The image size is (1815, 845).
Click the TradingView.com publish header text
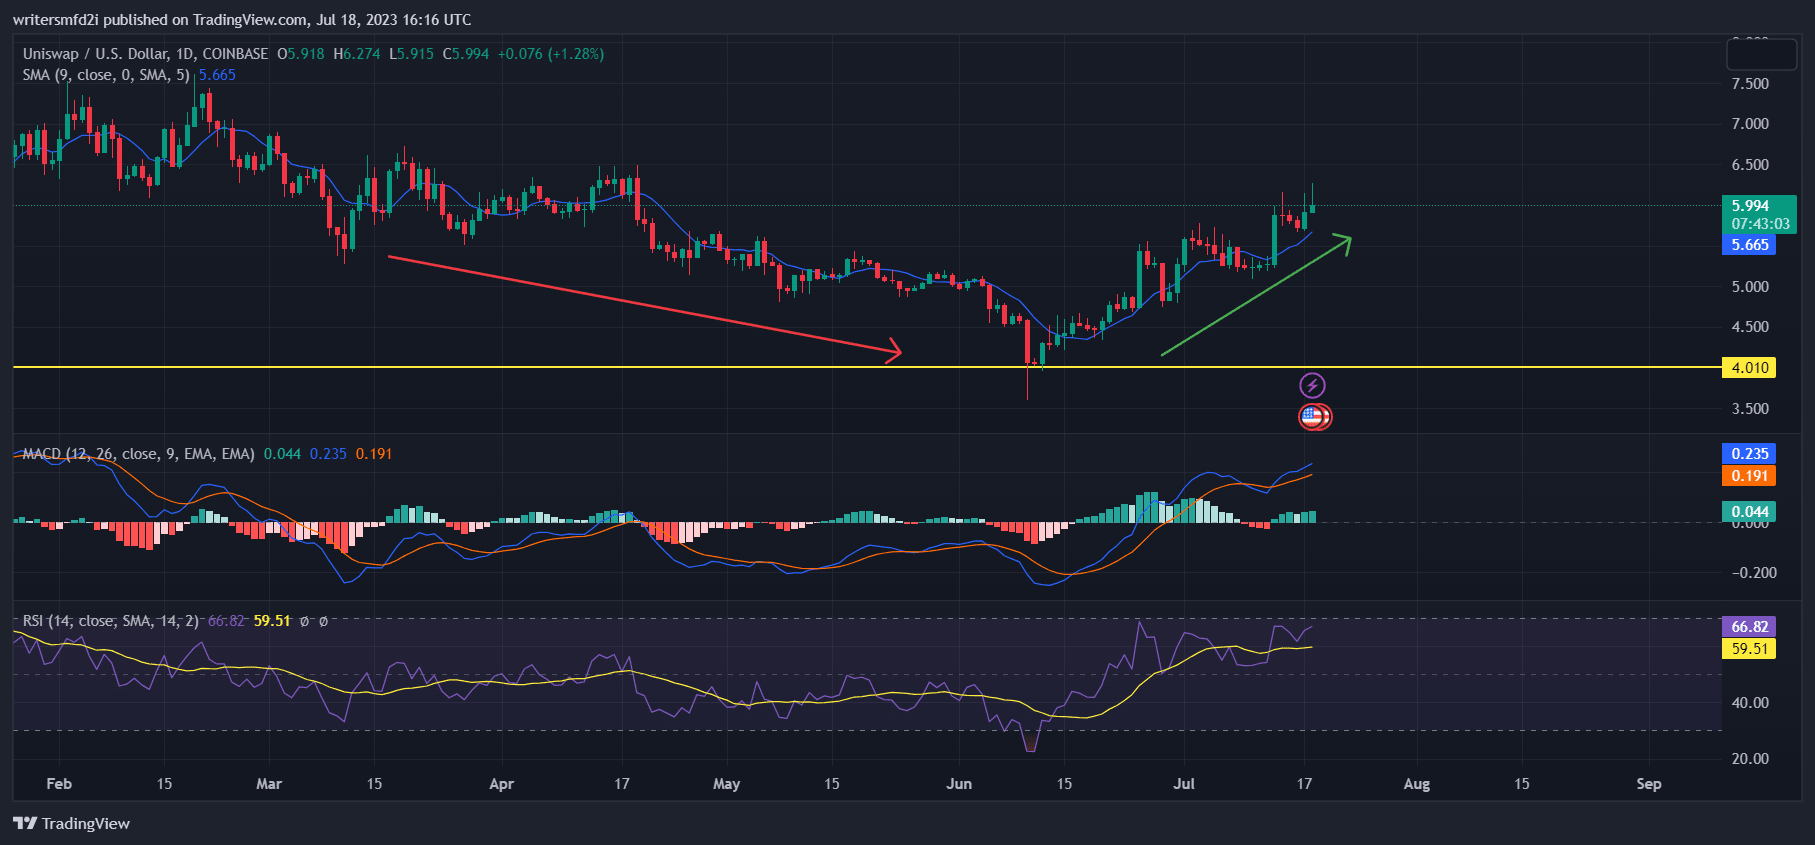[242, 20]
